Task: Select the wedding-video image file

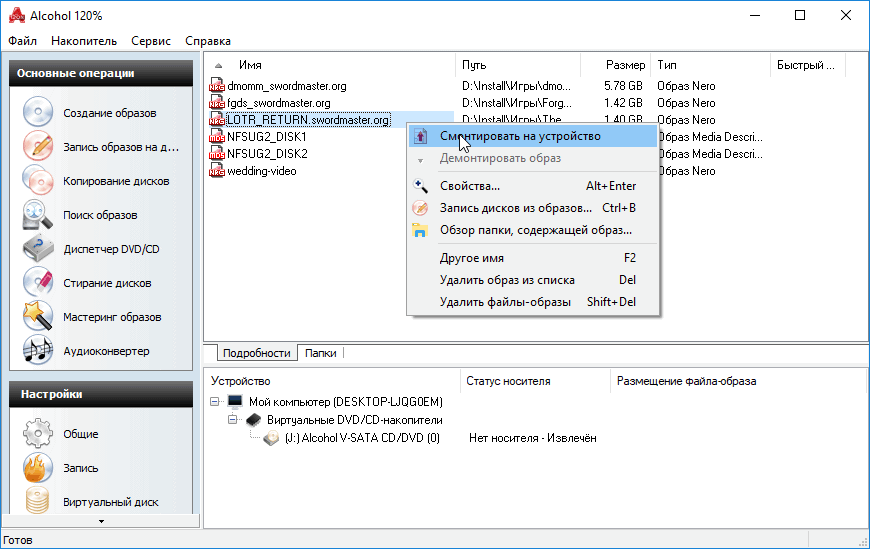Action: click(261, 171)
